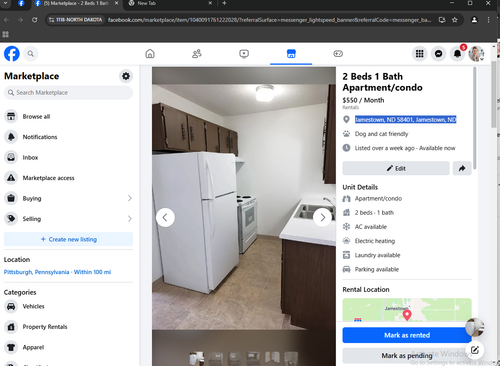Screen dimensions: 500x366
Task: Open the Facebook menu grid icon
Action: pos(419,54)
